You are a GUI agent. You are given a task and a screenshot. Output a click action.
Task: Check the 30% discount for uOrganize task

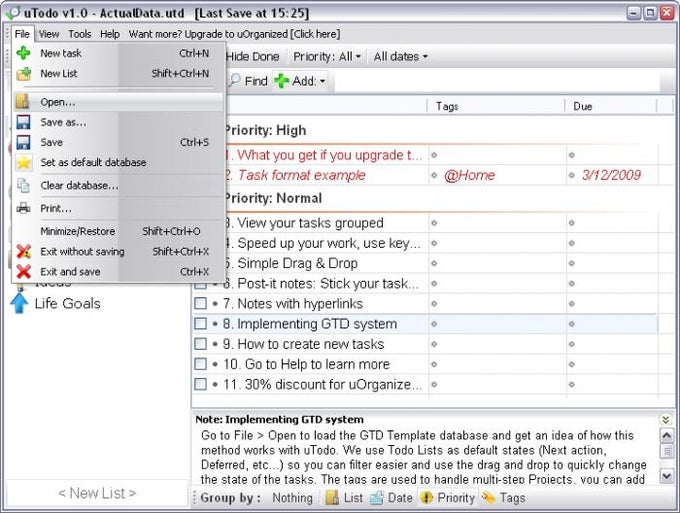pos(200,384)
